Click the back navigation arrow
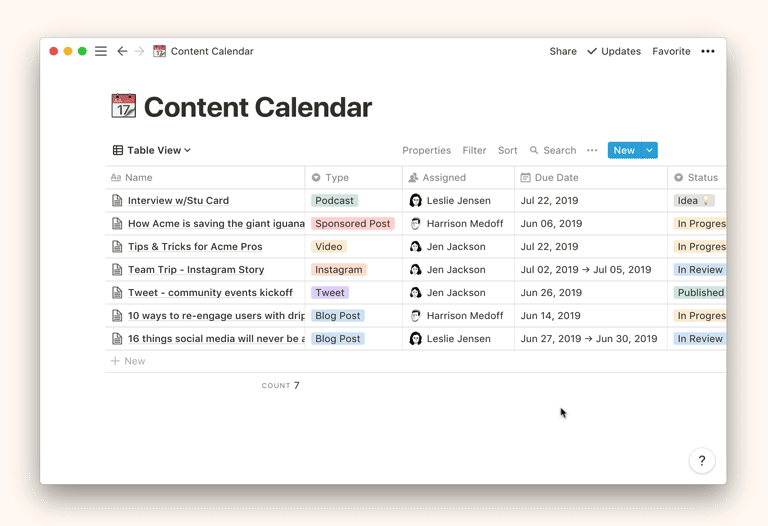The width and height of the screenshot is (768, 526). [122, 51]
